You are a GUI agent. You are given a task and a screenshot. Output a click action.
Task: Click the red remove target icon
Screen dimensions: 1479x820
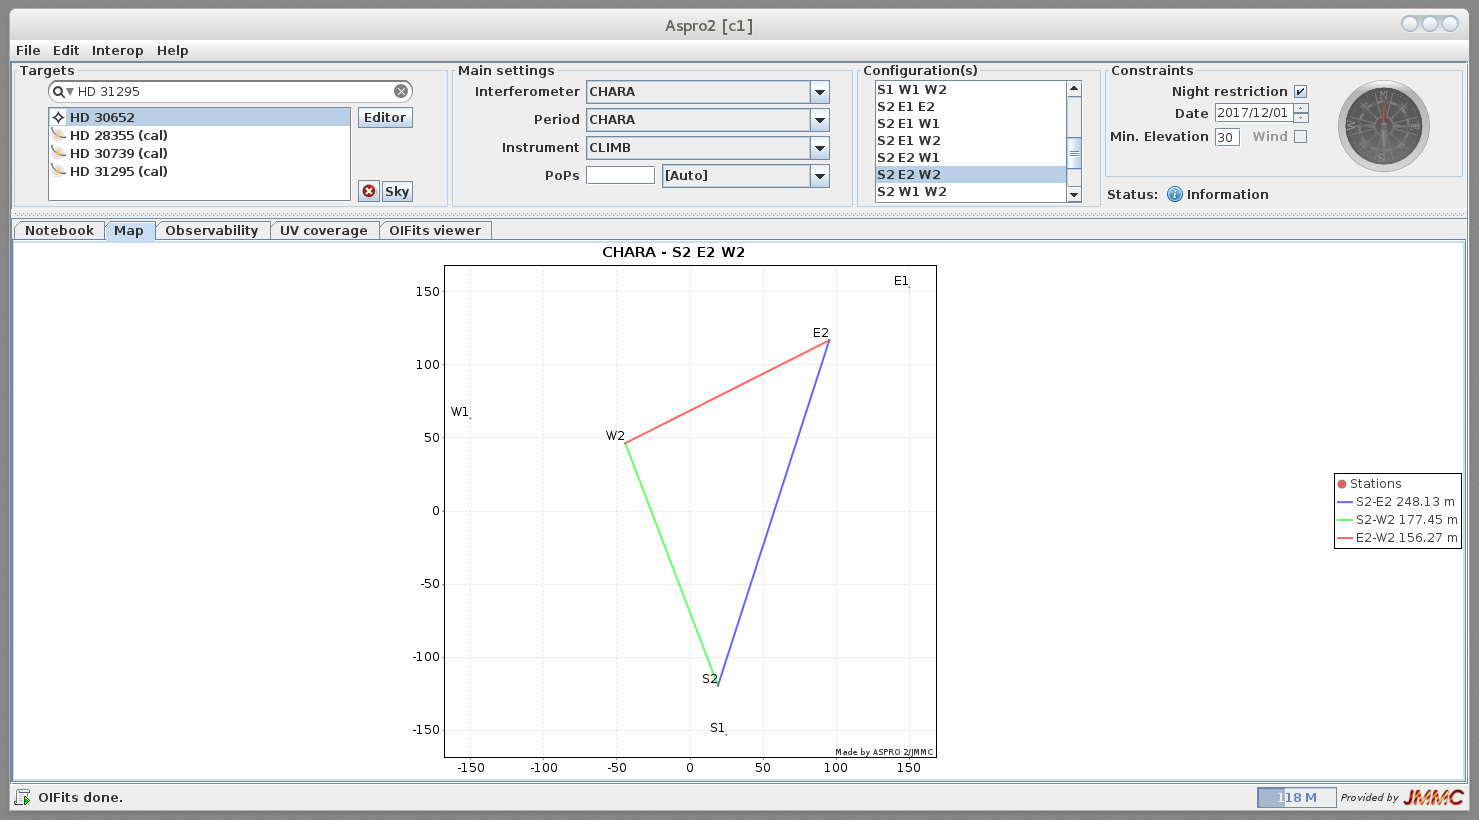[369, 191]
